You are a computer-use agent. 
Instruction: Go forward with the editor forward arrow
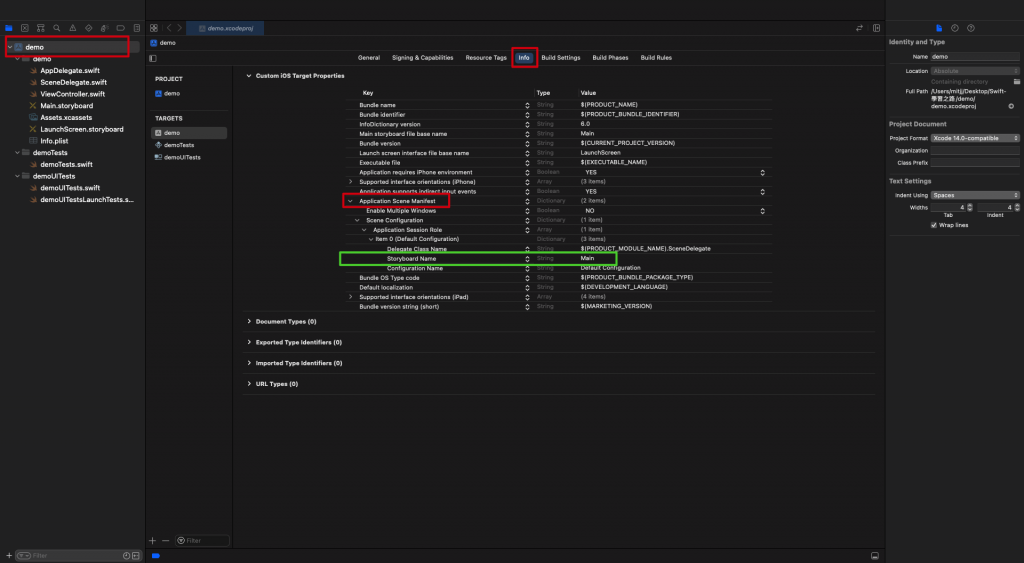point(180,28)
